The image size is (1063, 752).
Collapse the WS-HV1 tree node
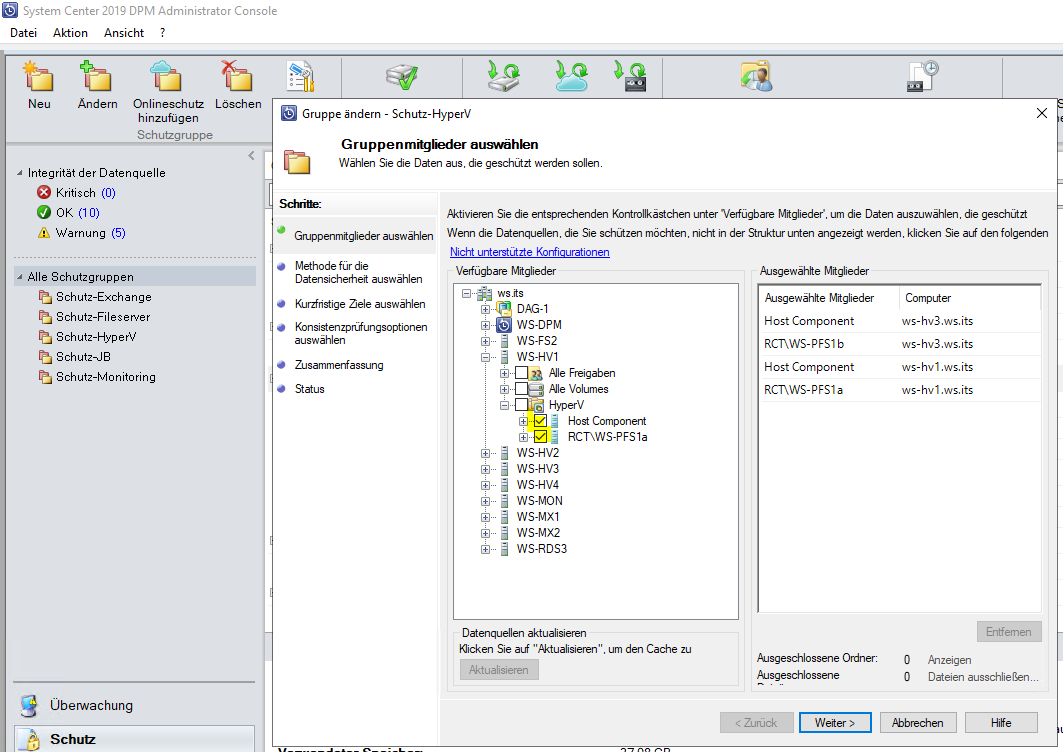pos(485,357)
